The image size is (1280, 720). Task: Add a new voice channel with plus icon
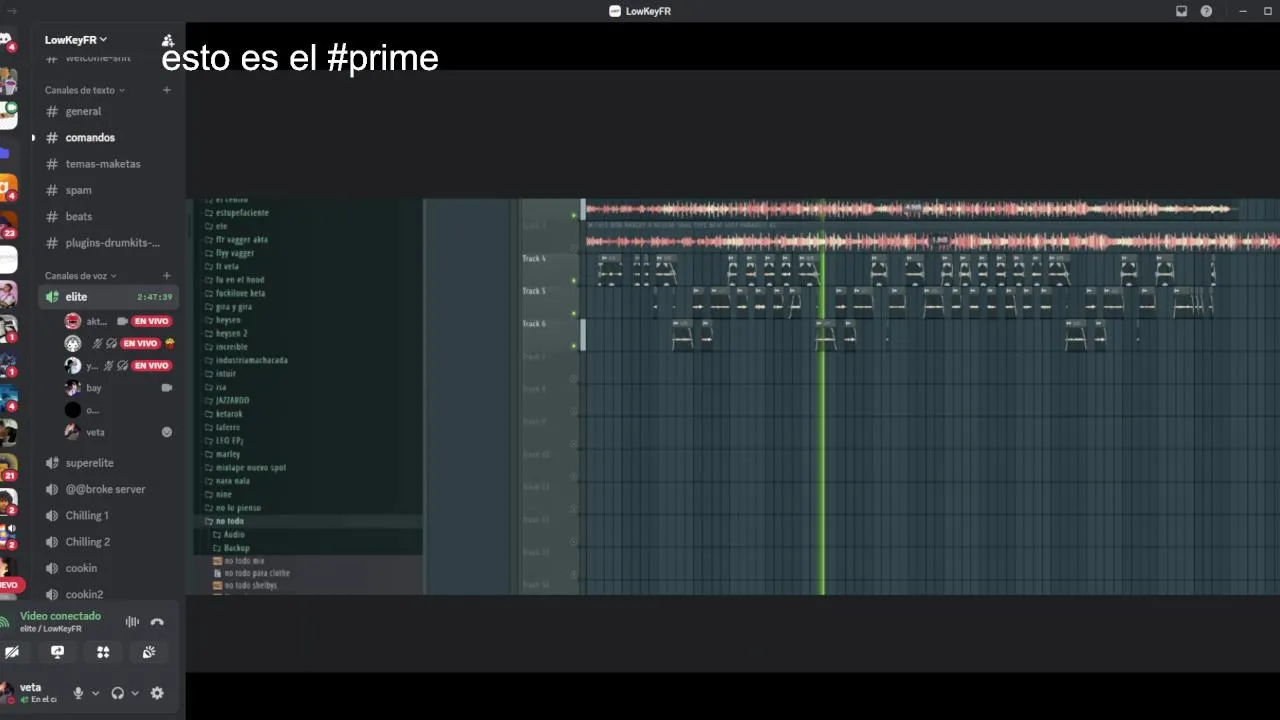(167, 276)
